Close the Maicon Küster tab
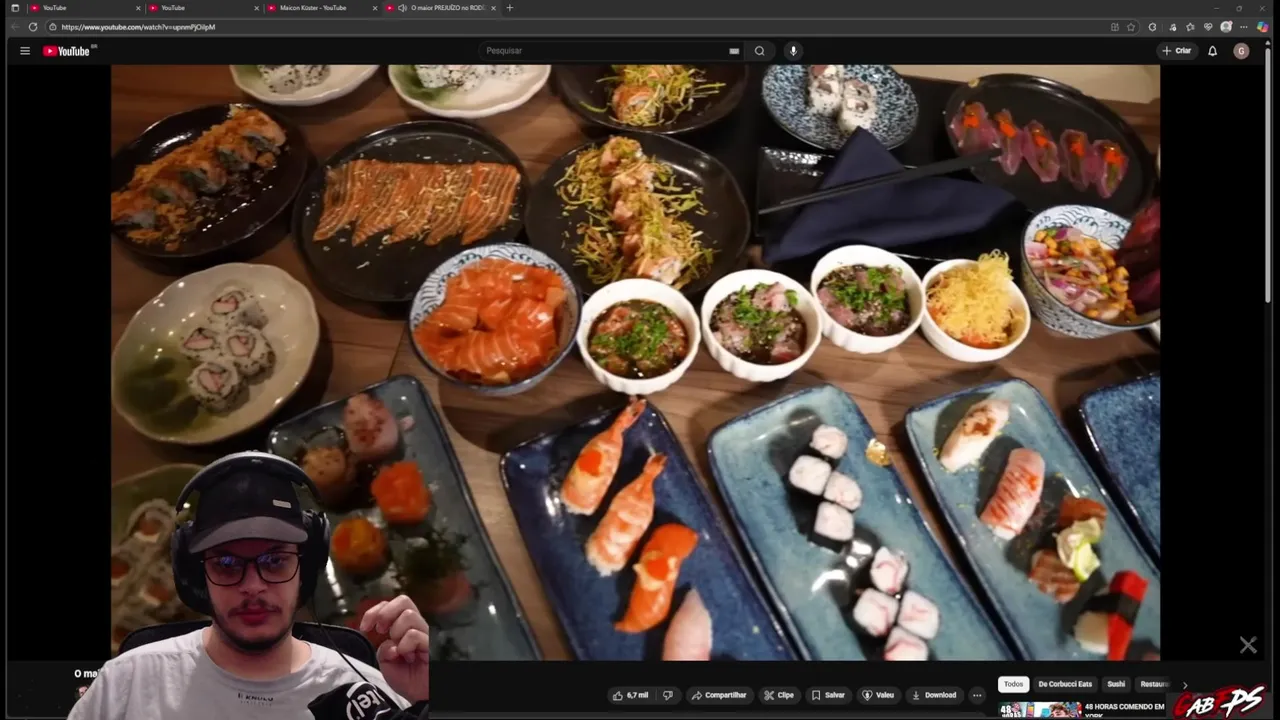1280x720 pixels. point(375,8)
